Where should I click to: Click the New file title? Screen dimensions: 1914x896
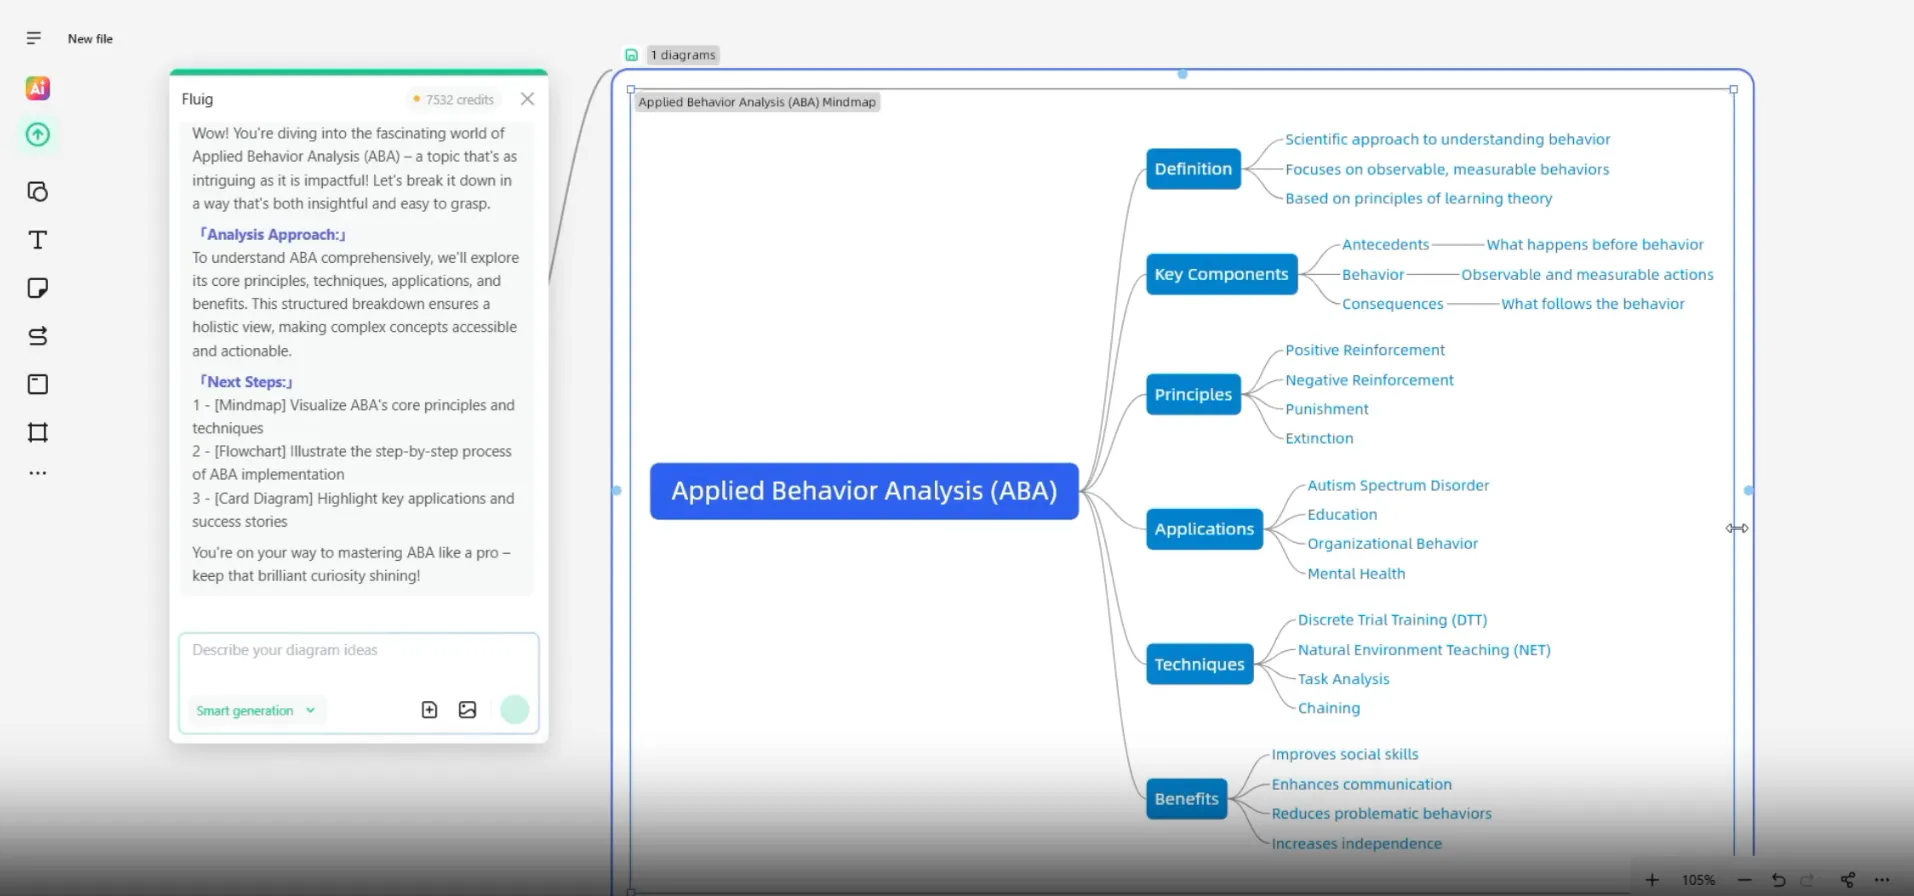coord(90,39)
